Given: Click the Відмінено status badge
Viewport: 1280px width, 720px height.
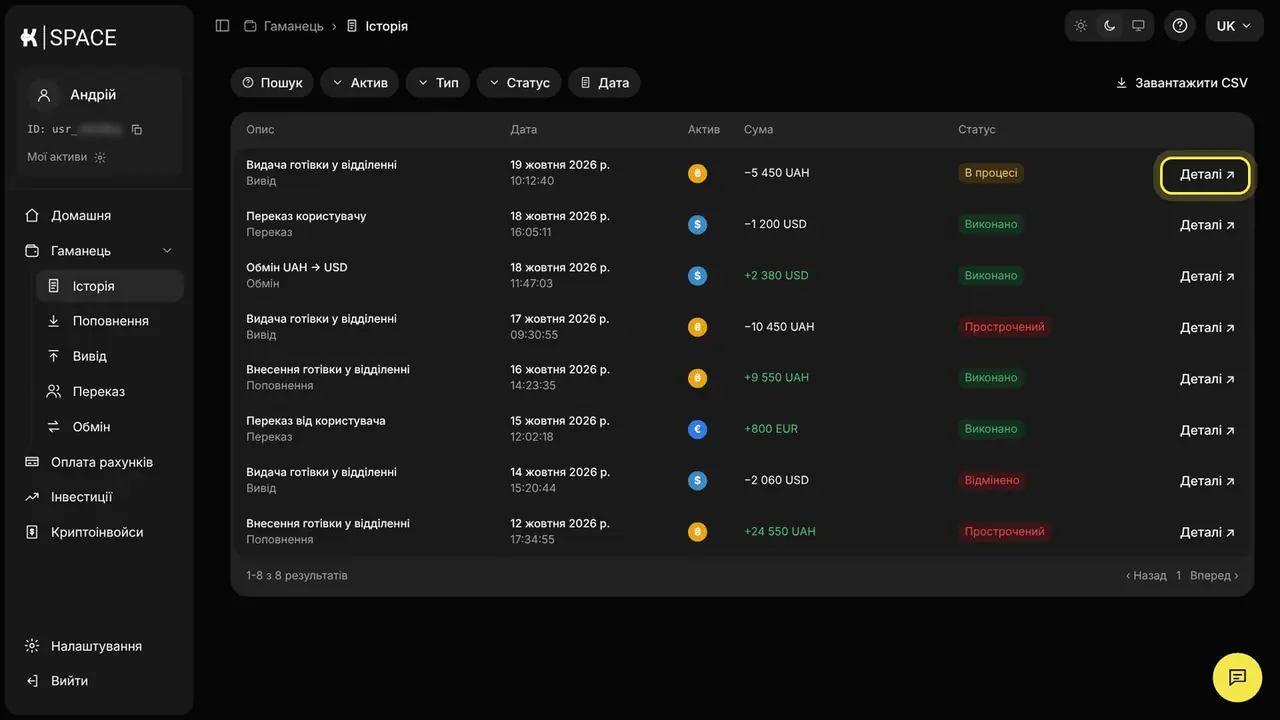Looking at the screenshot, I should click(992, 480).
